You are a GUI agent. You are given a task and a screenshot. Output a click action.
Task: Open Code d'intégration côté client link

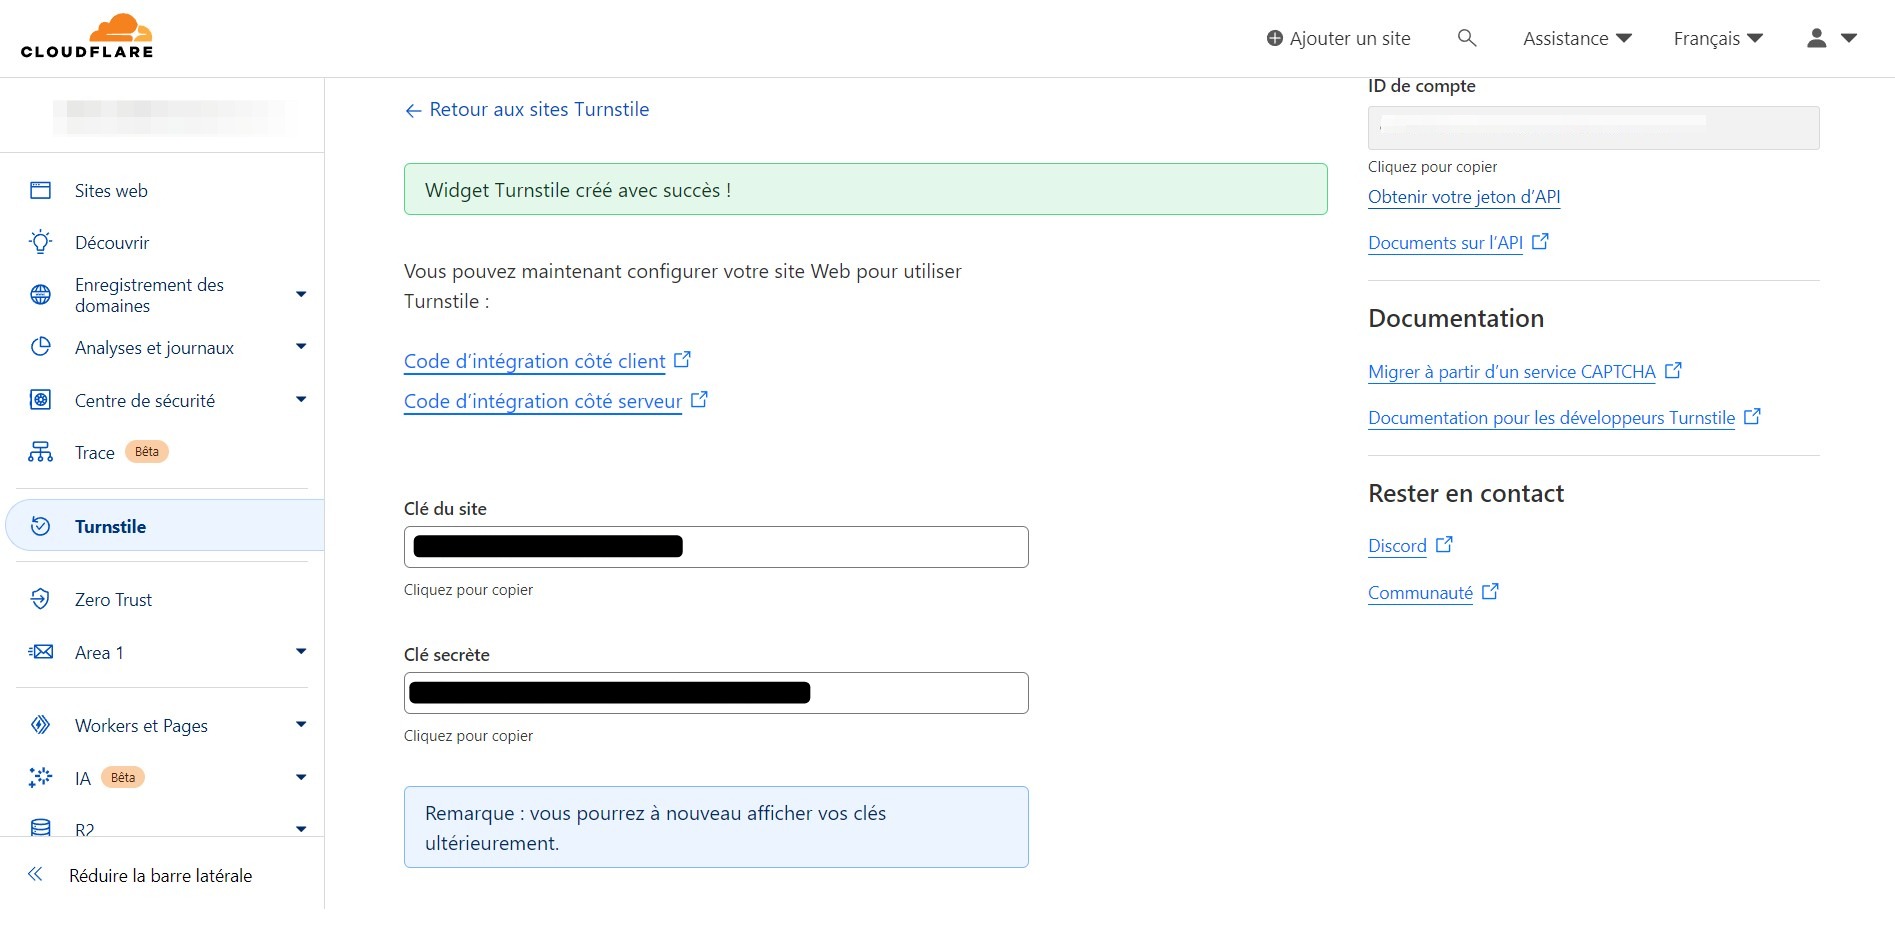(534, 361)
